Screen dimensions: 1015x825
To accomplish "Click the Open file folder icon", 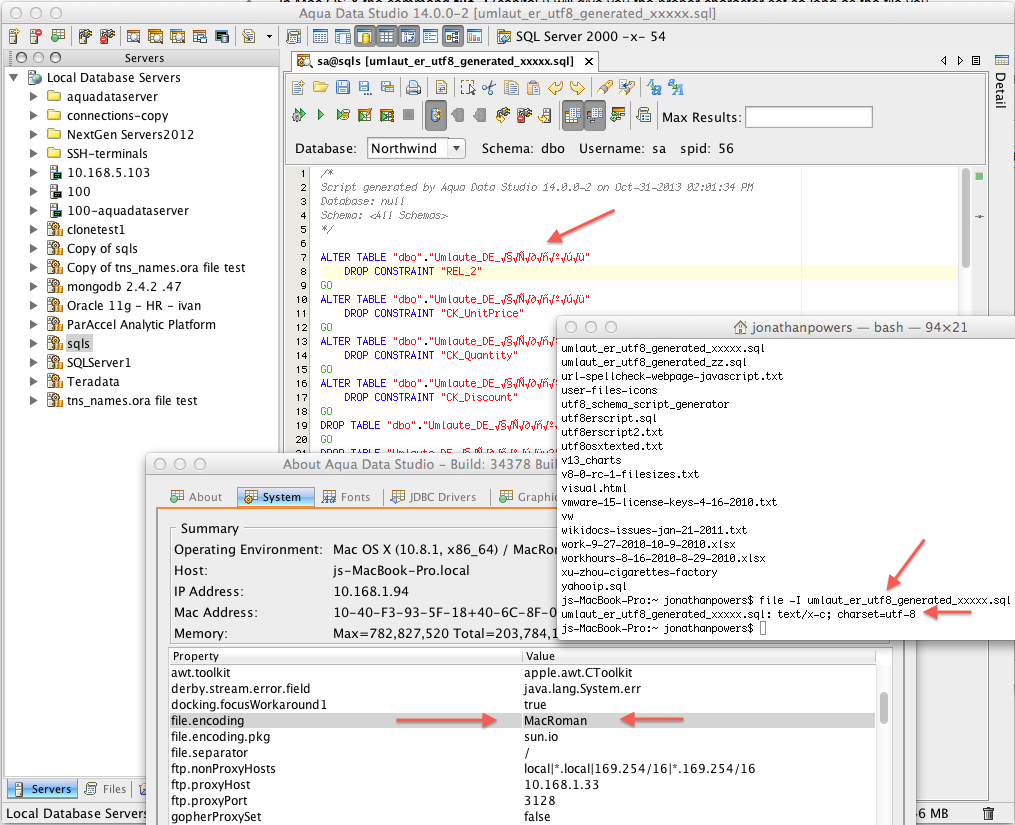I will pyautogui.click(x=320, y=87).
